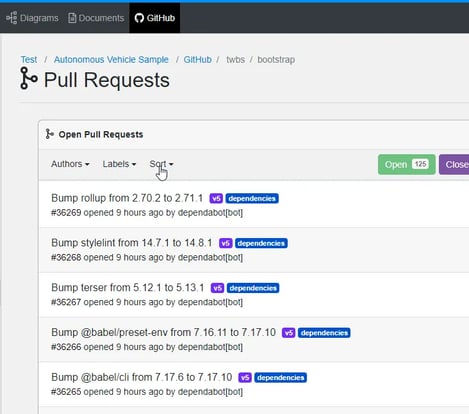
Task: Click the twbs breadcrumb text
Action: coord(235,60)
